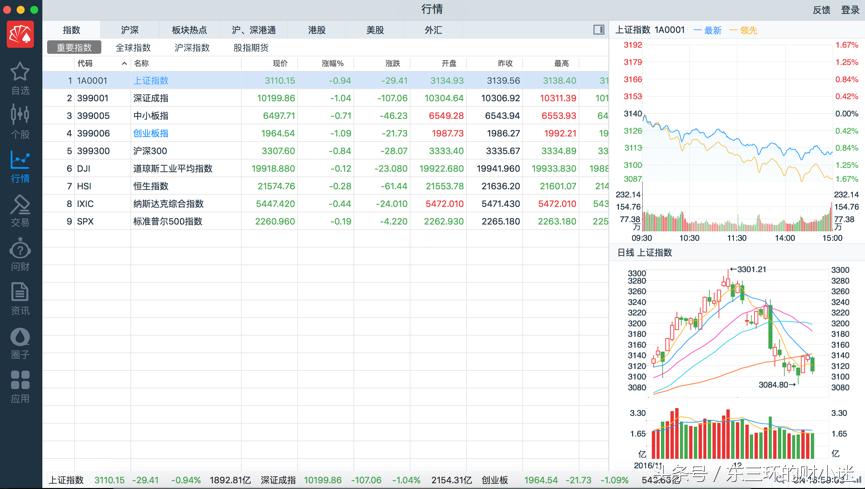The image size is (865, 489).
Task: Switch to the 港股 tab
Action: (x=317, y=30)
